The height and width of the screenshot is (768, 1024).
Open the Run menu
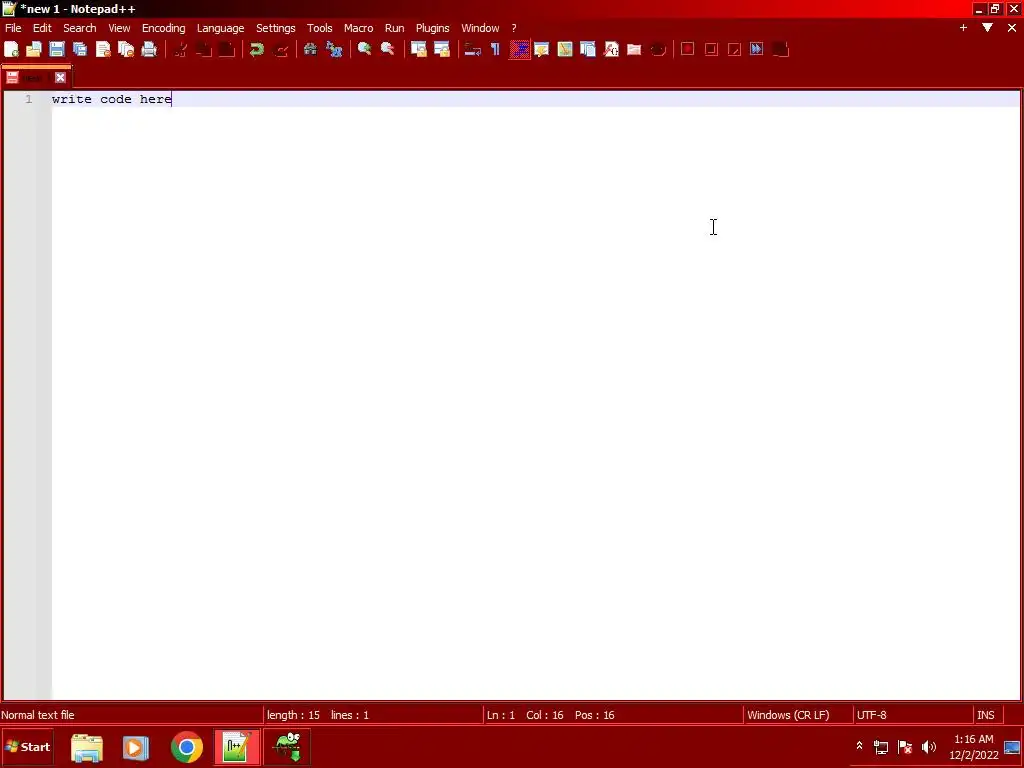[394, 28]
